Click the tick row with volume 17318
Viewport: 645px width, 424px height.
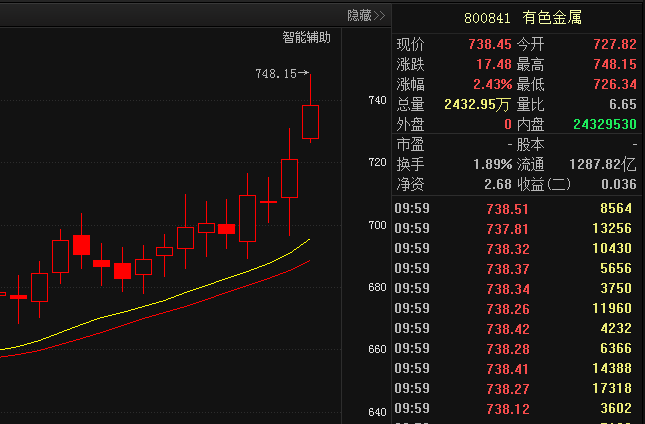tap(515, 388)
